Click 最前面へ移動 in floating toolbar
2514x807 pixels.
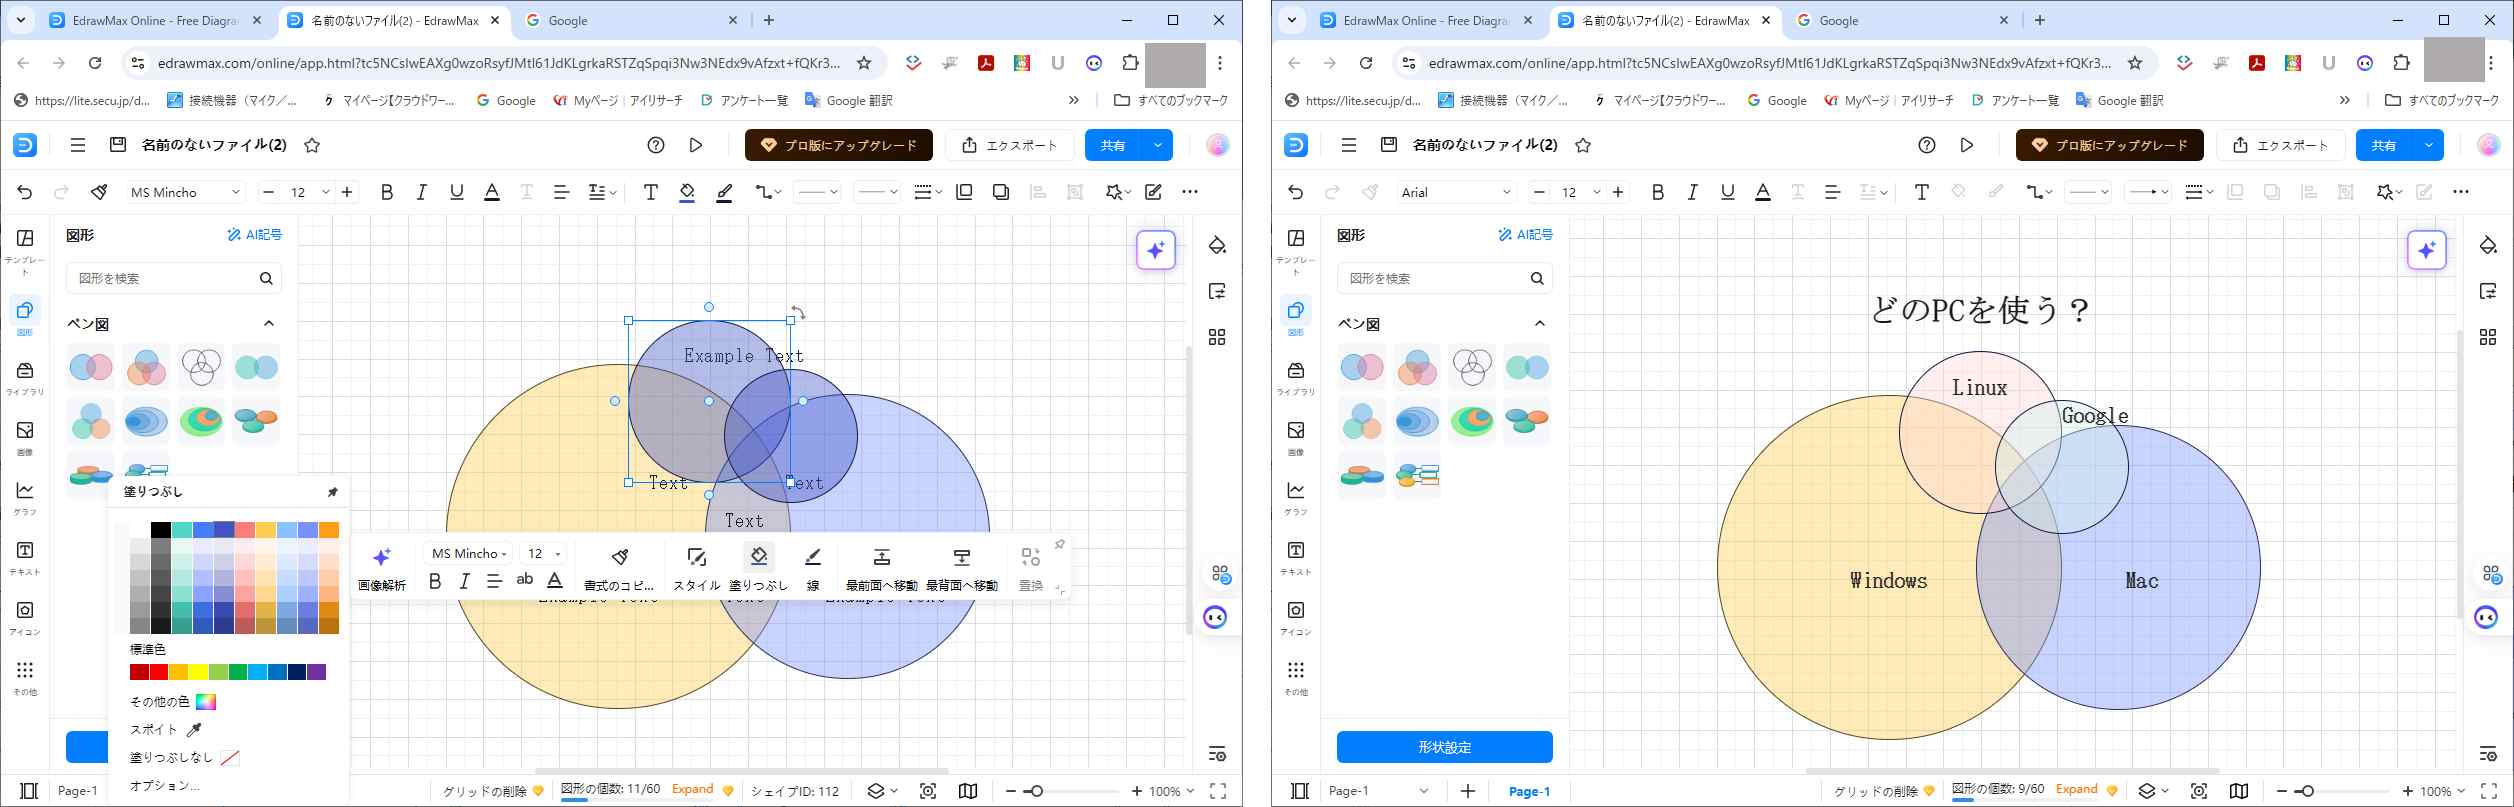point(882,568)
